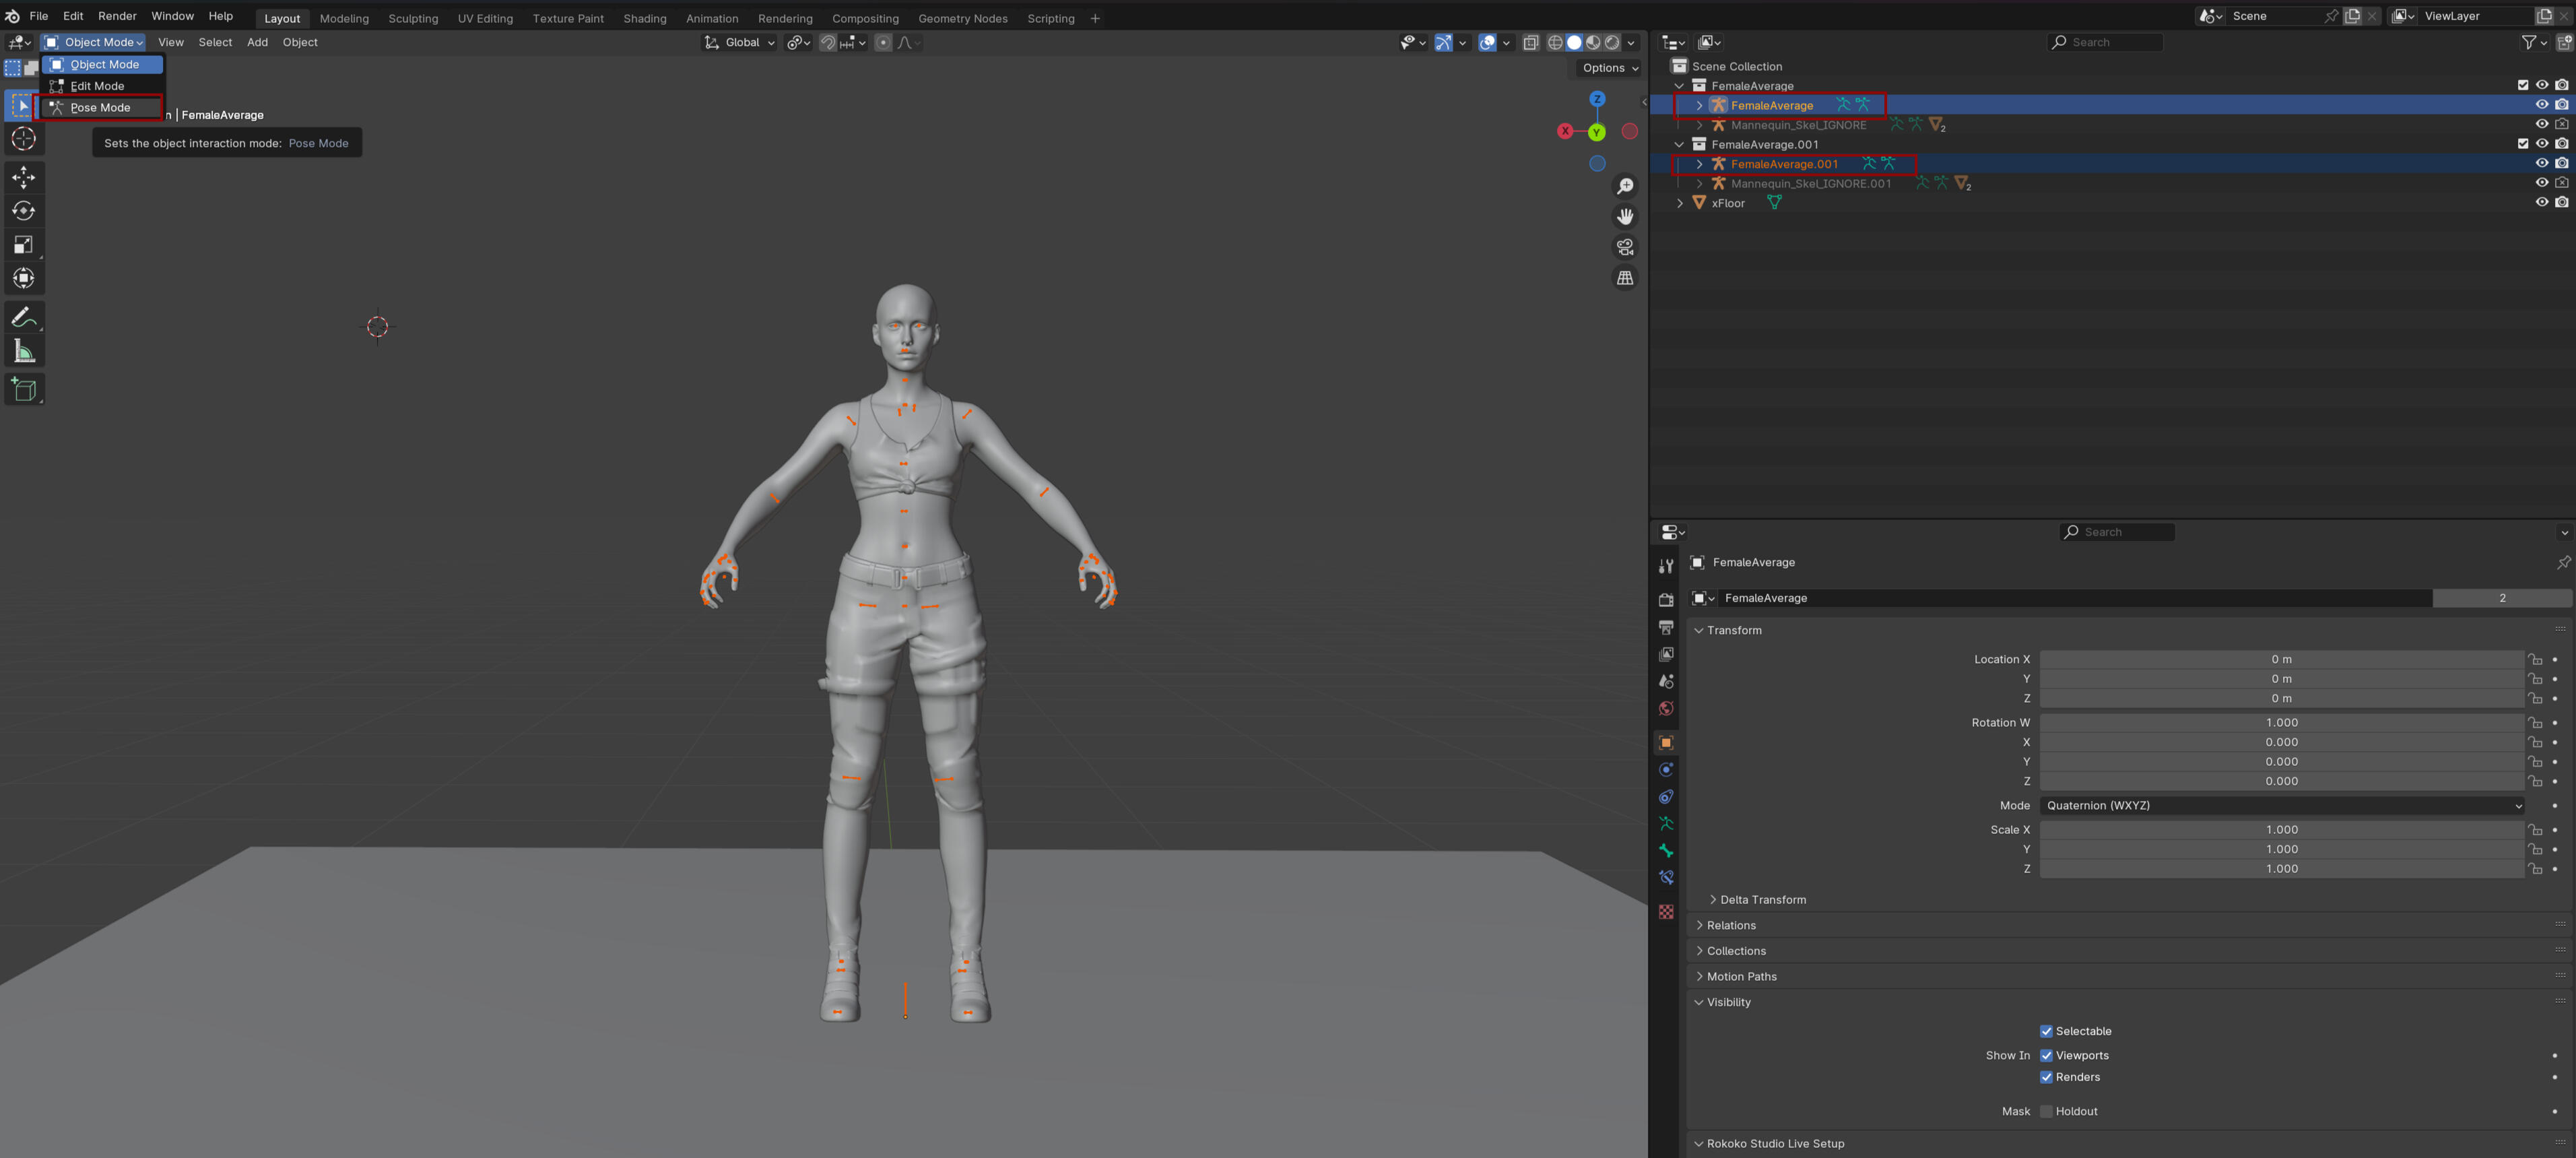The image size is (2576, 1158).
Task: Hide xFloor in outliner viewport
Action: tap(2541, 203)
